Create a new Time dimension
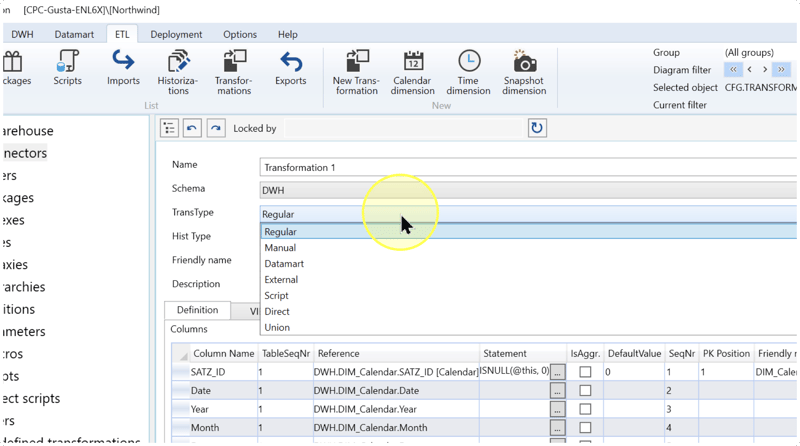Screen dimensions: 800x446 pos(468,72)
